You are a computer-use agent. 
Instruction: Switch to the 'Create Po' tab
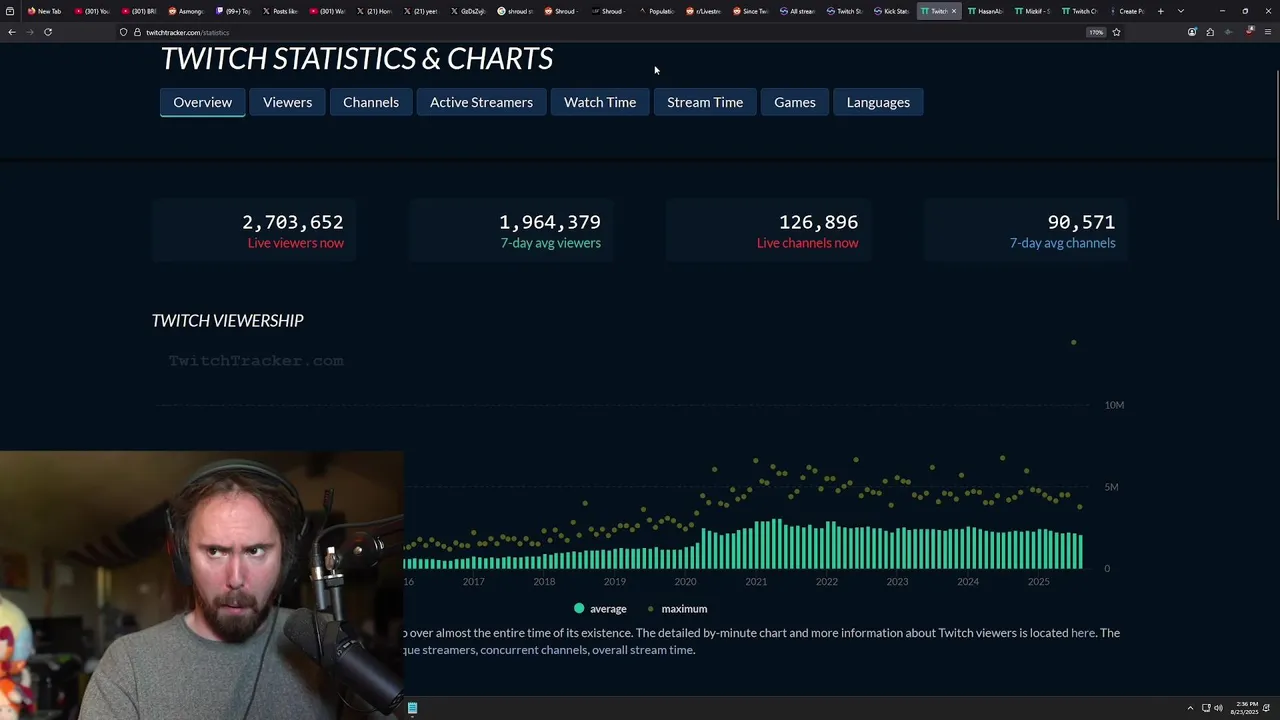point(1127,11)
